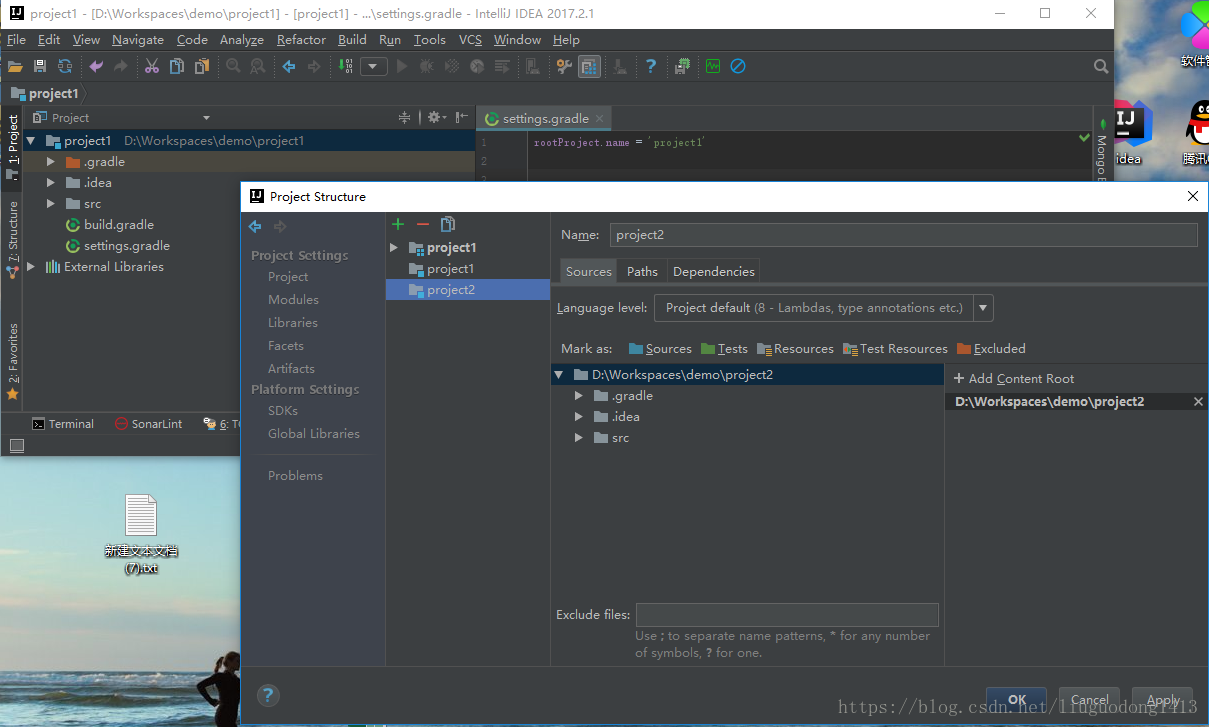Close the settings.gradle editor tab
Viewport: 1209px width, 727px height.
coord(600,118)
